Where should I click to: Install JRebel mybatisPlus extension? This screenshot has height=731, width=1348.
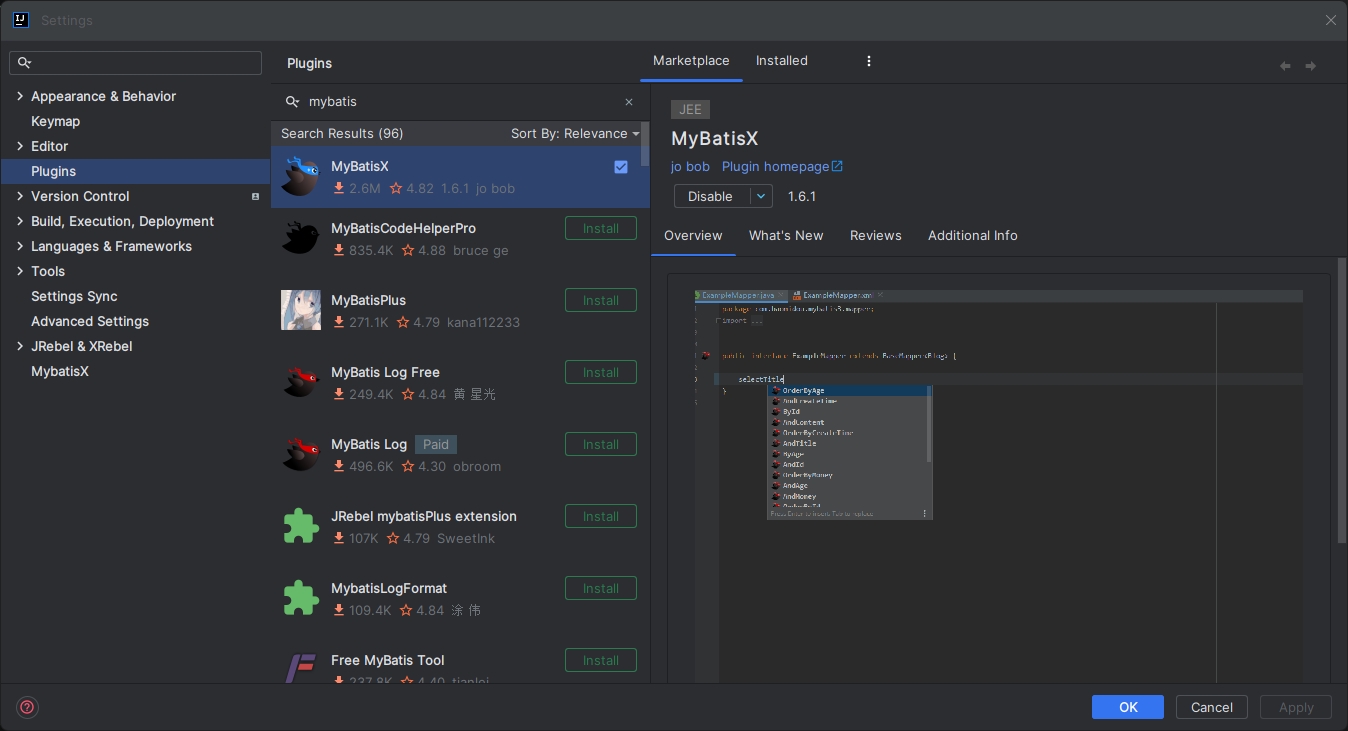pos(601,517)
